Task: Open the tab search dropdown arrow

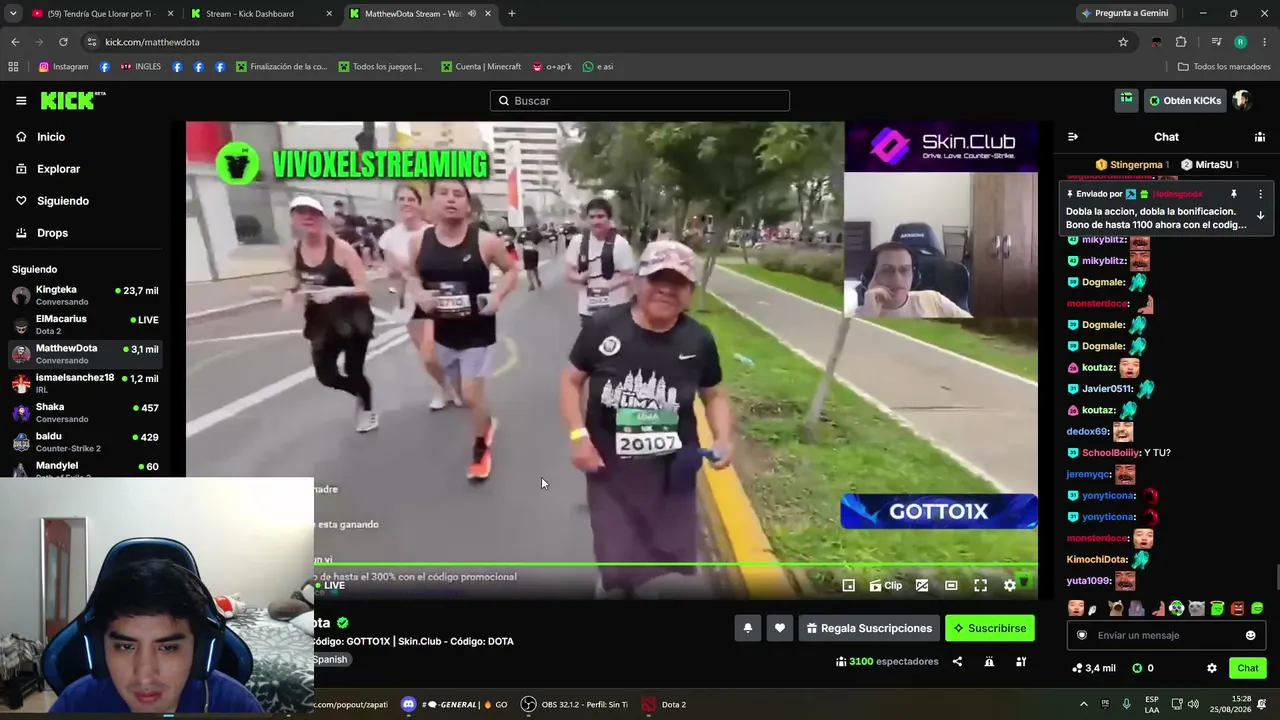Action: click(13, 14)
